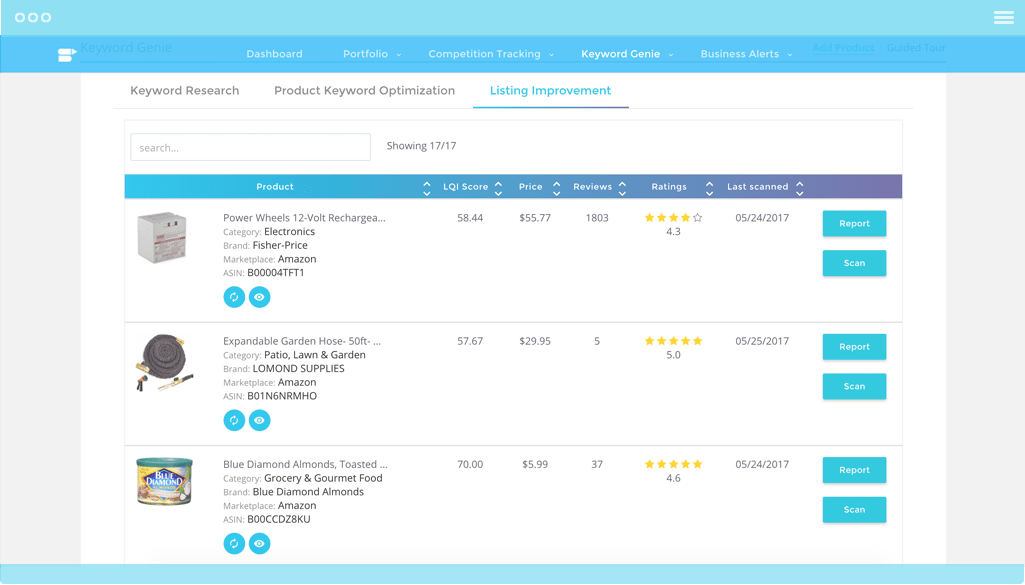Click the LQI score 58.44

tap(470, 218)
